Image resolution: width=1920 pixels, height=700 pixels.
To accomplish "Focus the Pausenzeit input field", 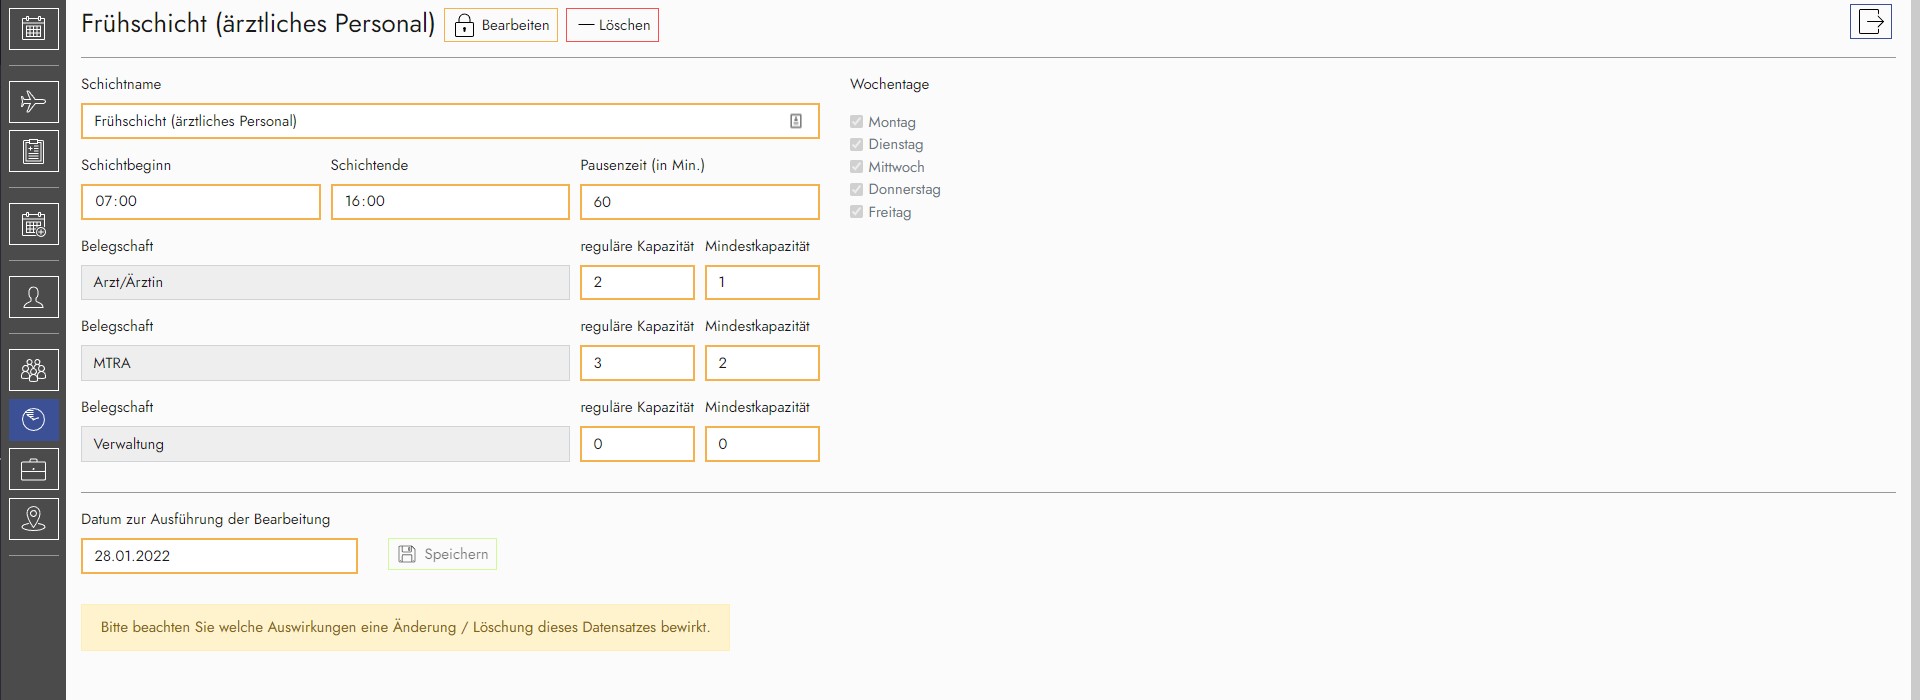I will pyautogui.click(x=699, y=201).
